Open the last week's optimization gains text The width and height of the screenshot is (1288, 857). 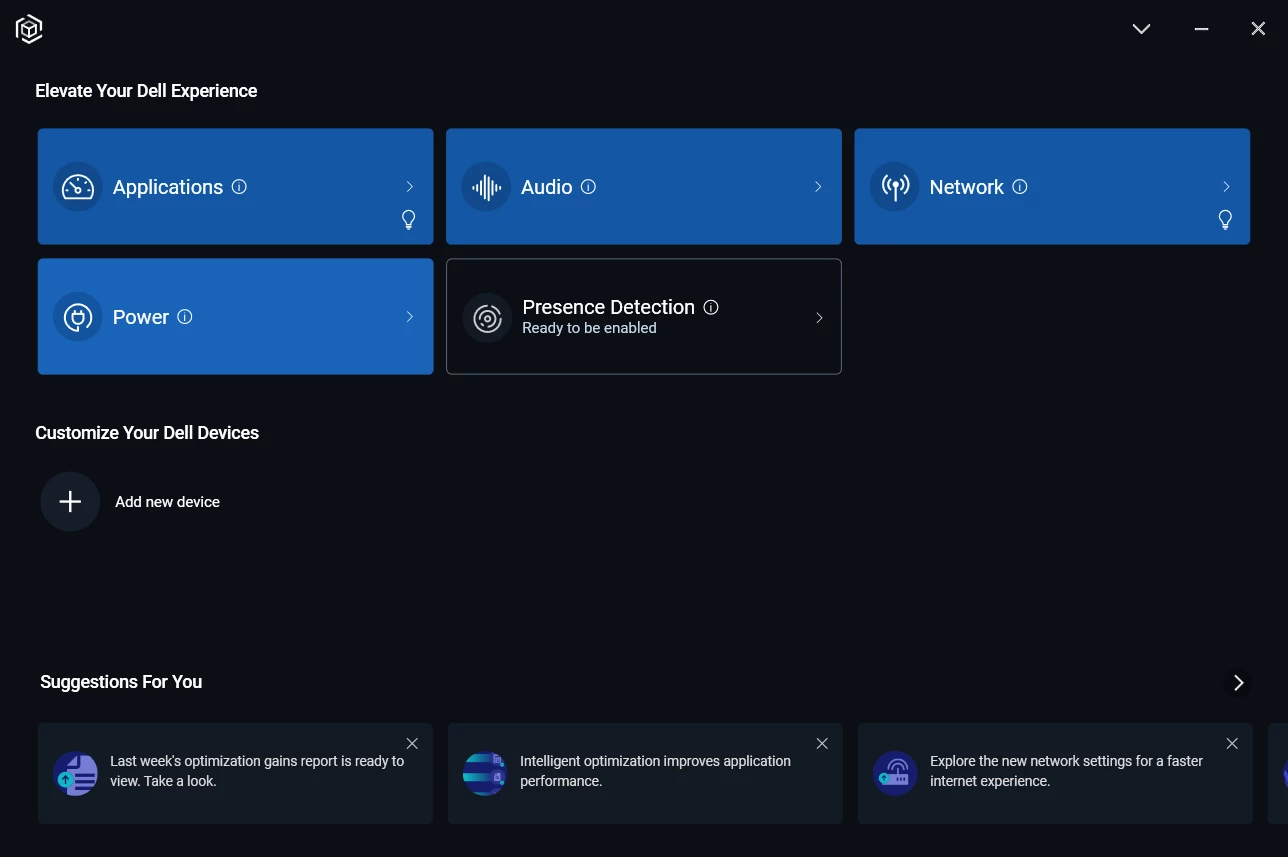pos(257,771)
